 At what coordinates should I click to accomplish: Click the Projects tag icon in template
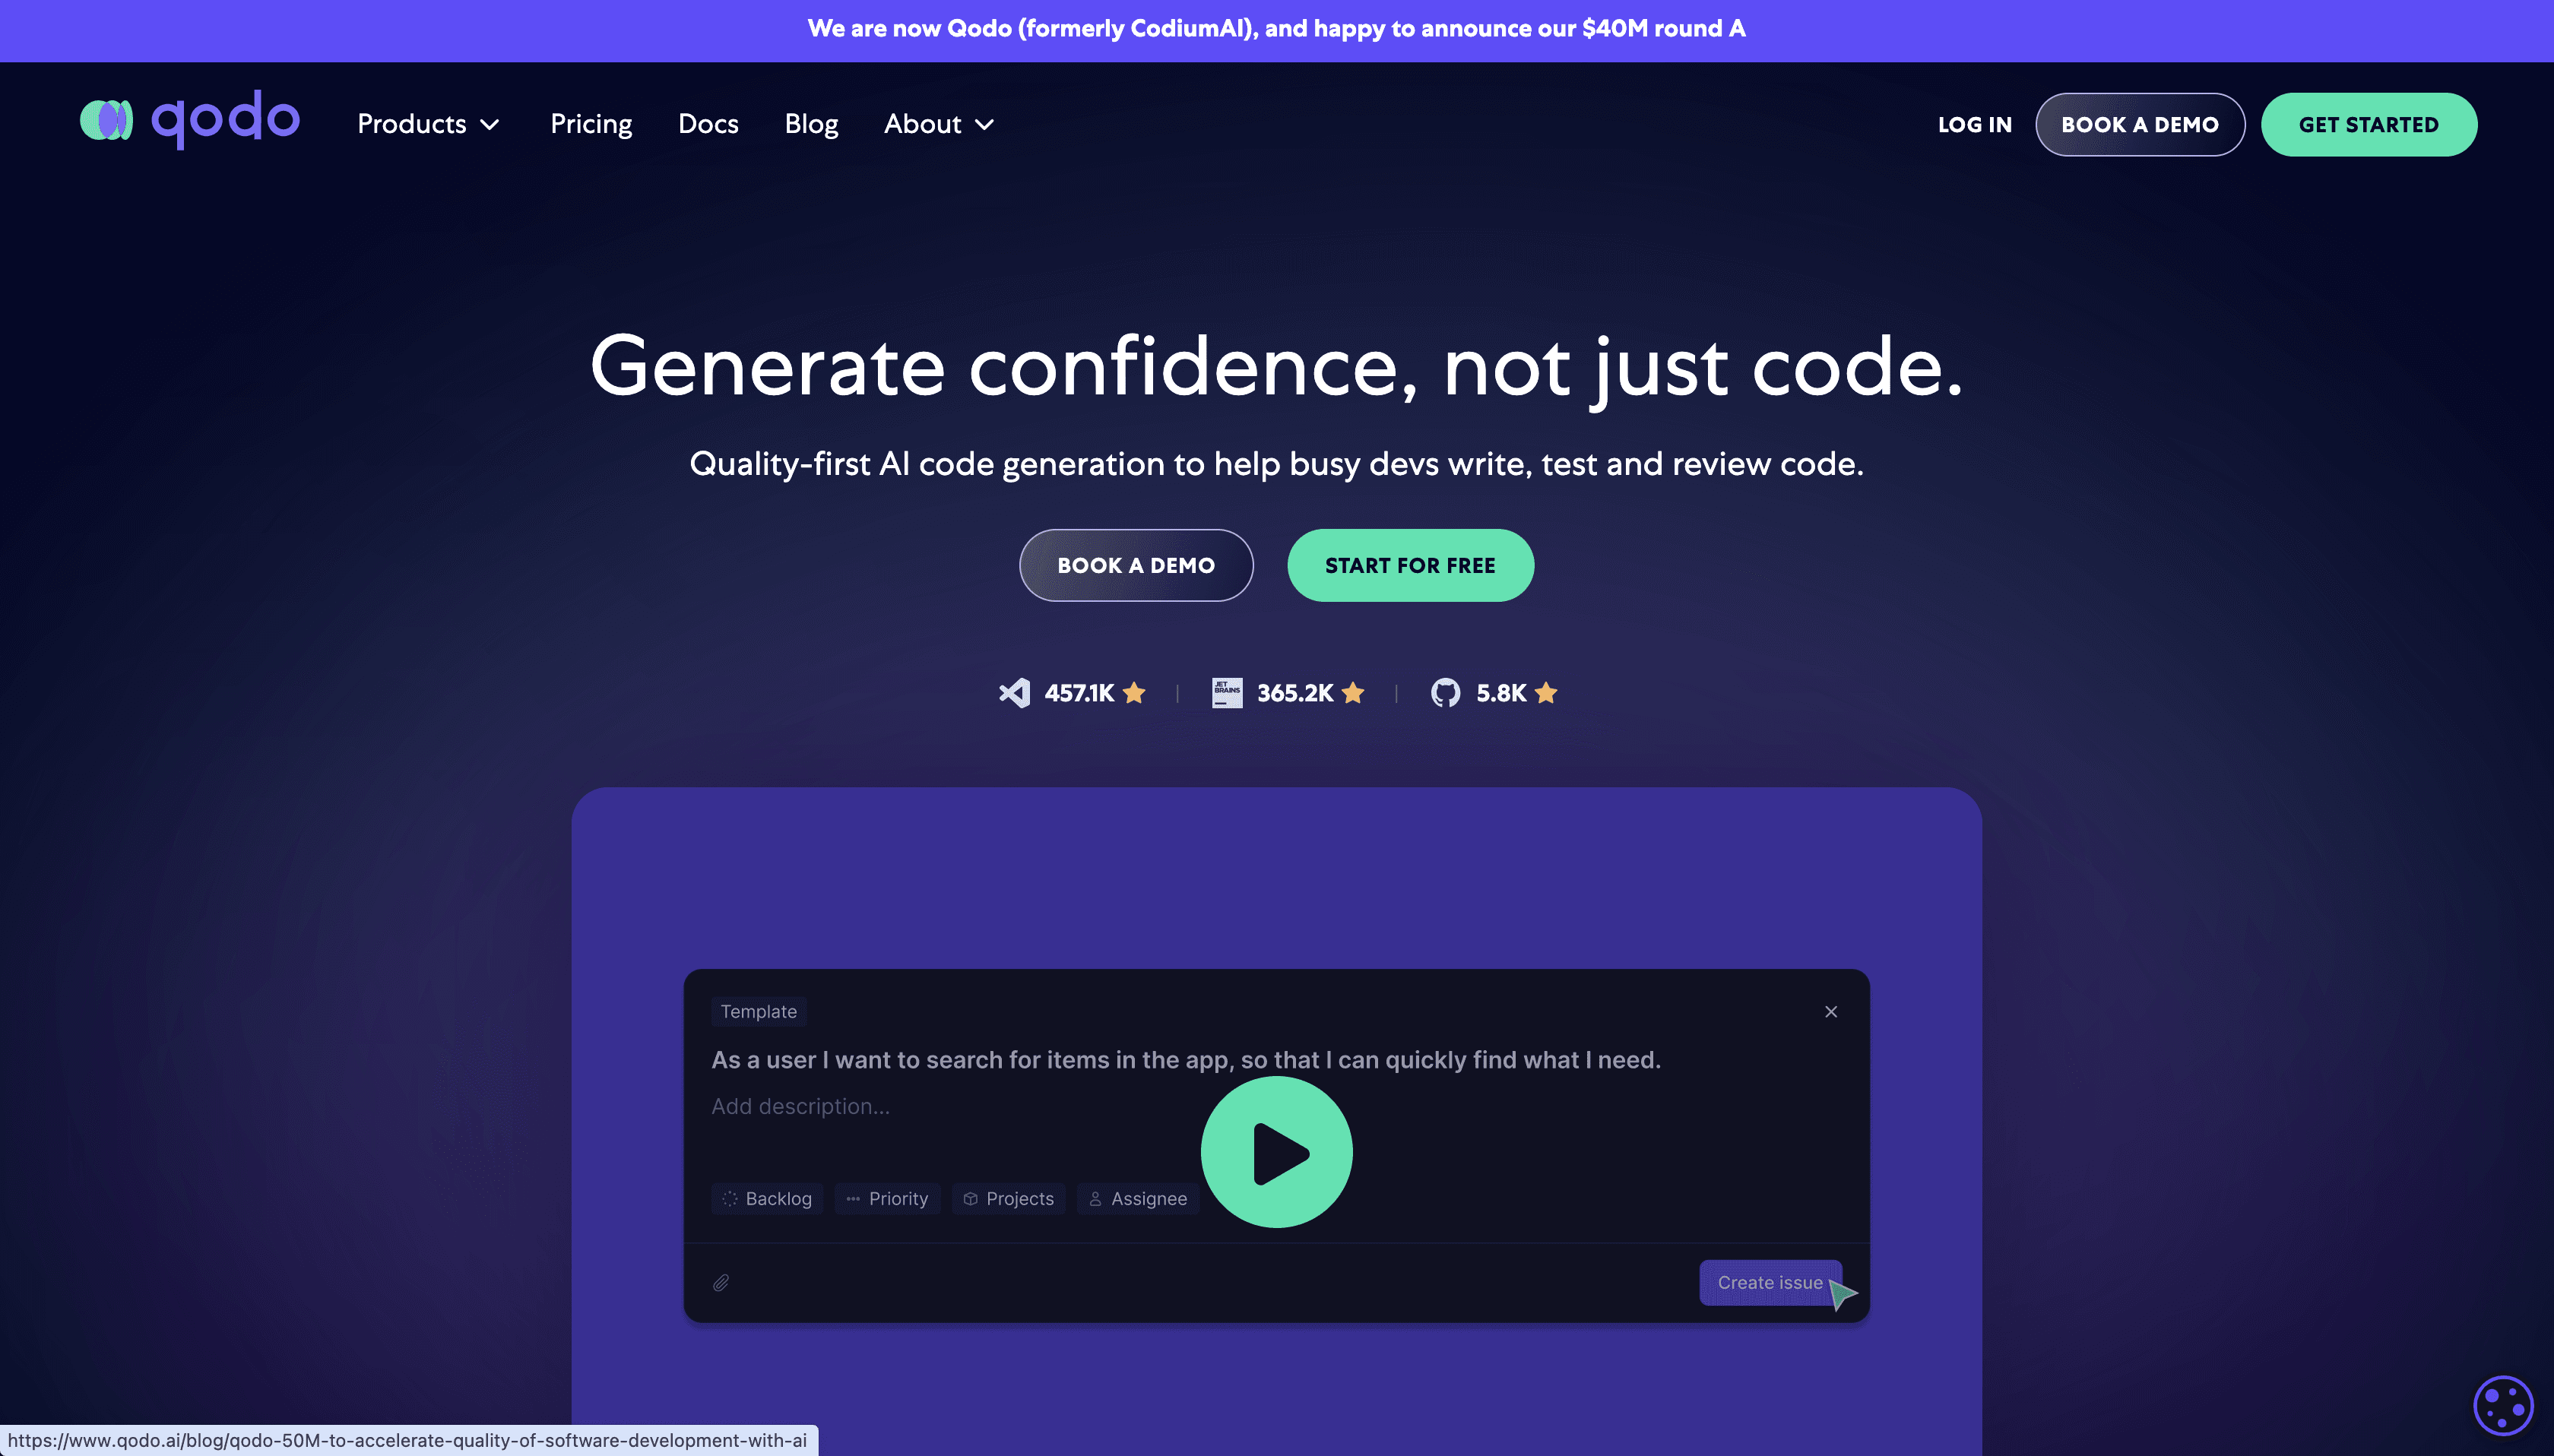971,1198
